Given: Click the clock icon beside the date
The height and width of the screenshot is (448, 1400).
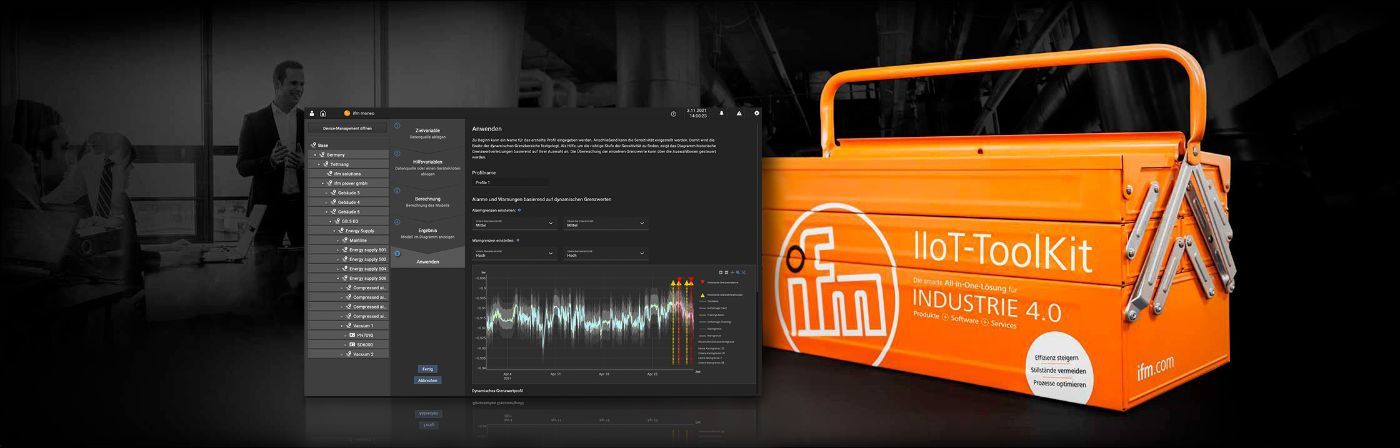Looking at the screenshot, I should [x=673, y=114].
